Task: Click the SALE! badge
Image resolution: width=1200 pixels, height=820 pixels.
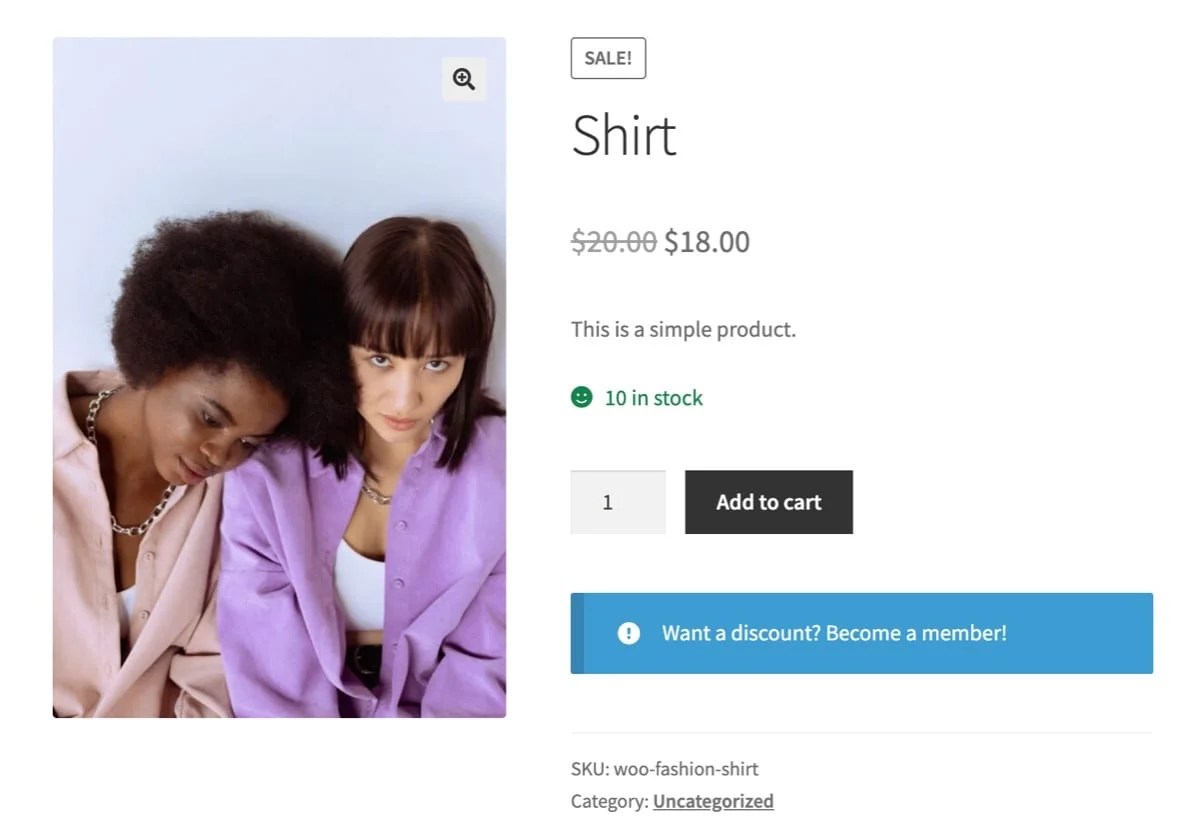Action: tap(608, 58)
